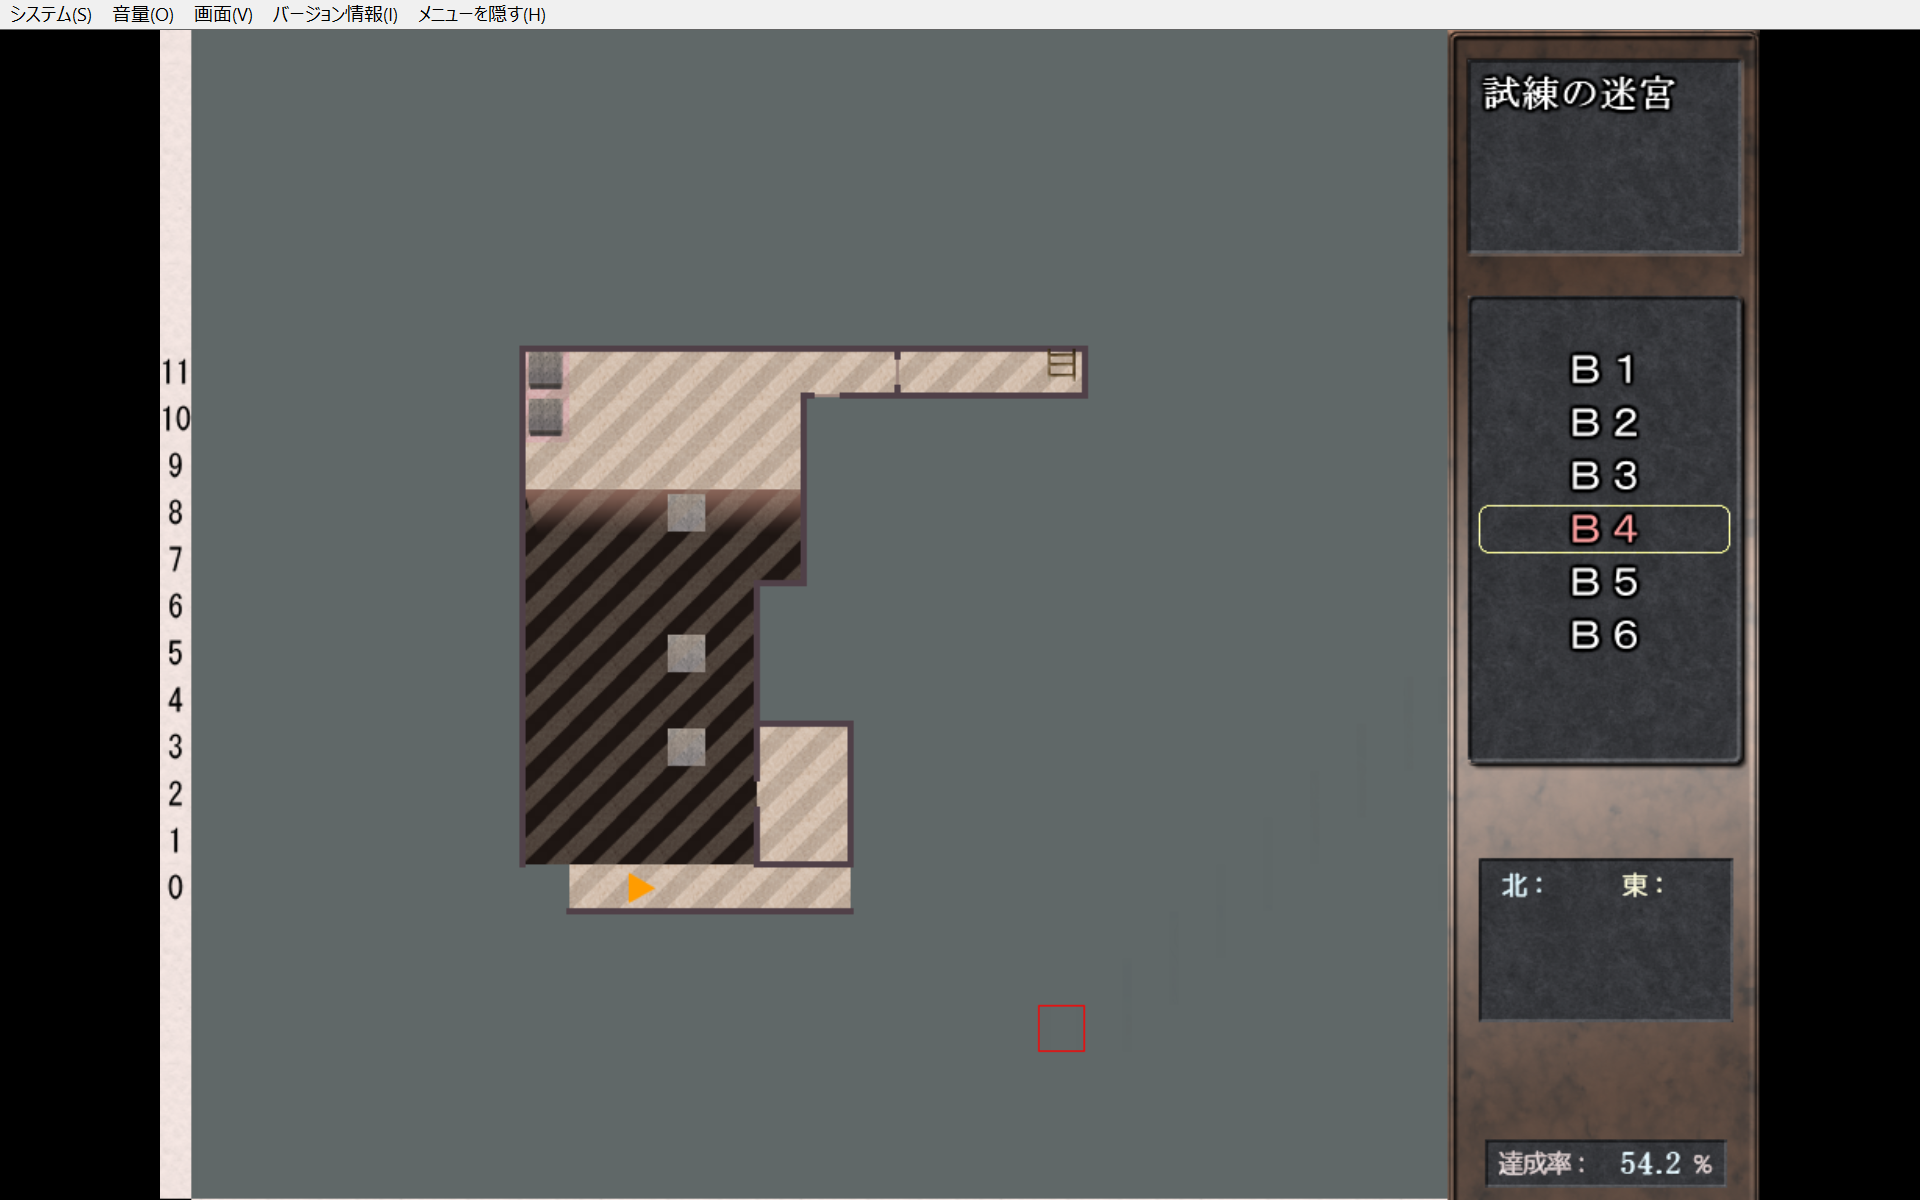Click the orange player arrow marker
This screenshot has height=1200, width=1920.
point(640,888)
